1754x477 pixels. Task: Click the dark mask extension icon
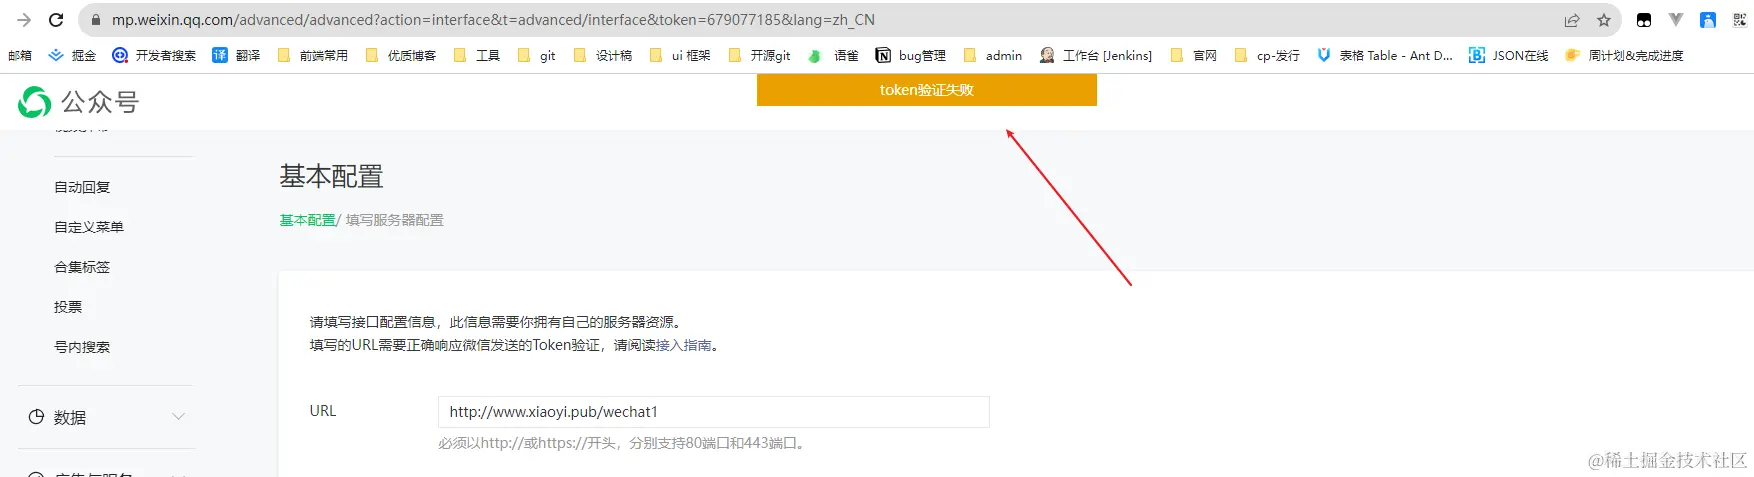[x=1644, y=20]
